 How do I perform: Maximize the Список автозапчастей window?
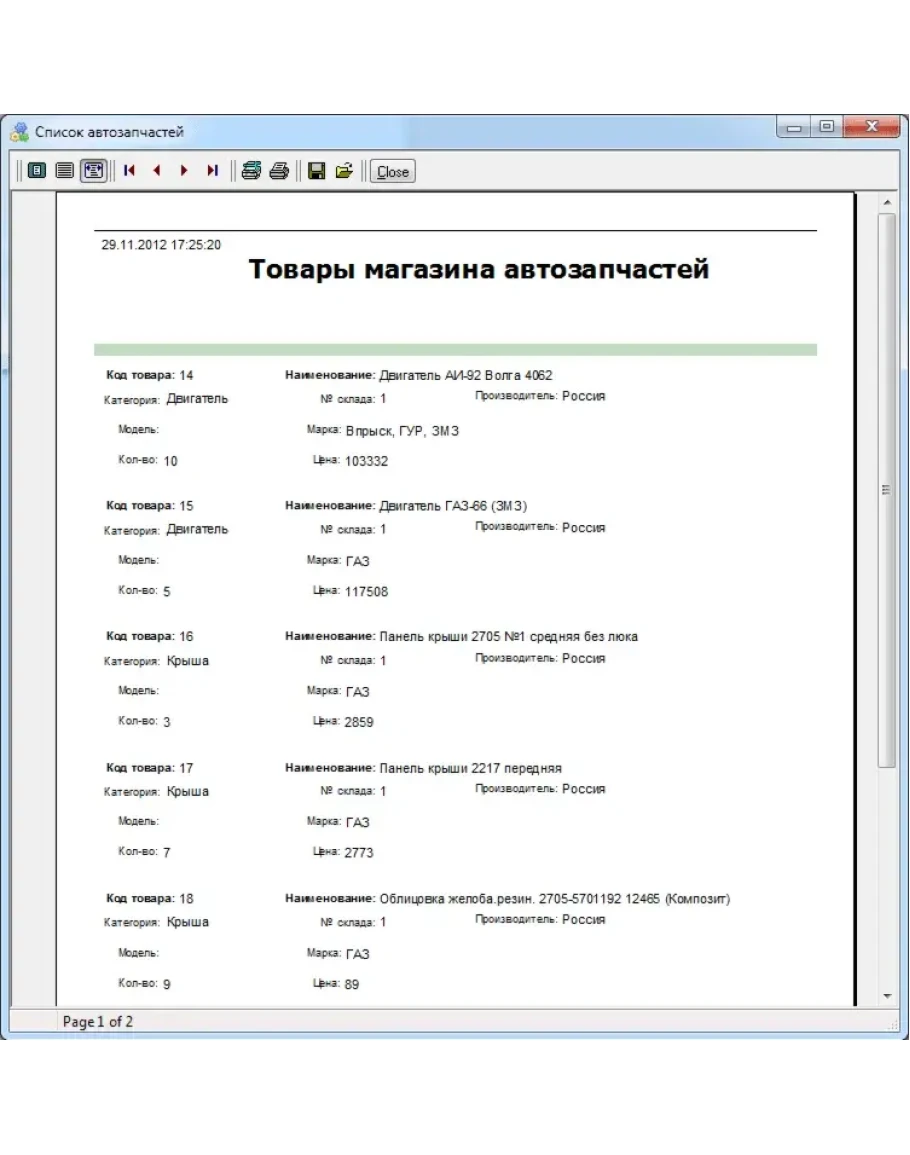click(x=826, y=128)
